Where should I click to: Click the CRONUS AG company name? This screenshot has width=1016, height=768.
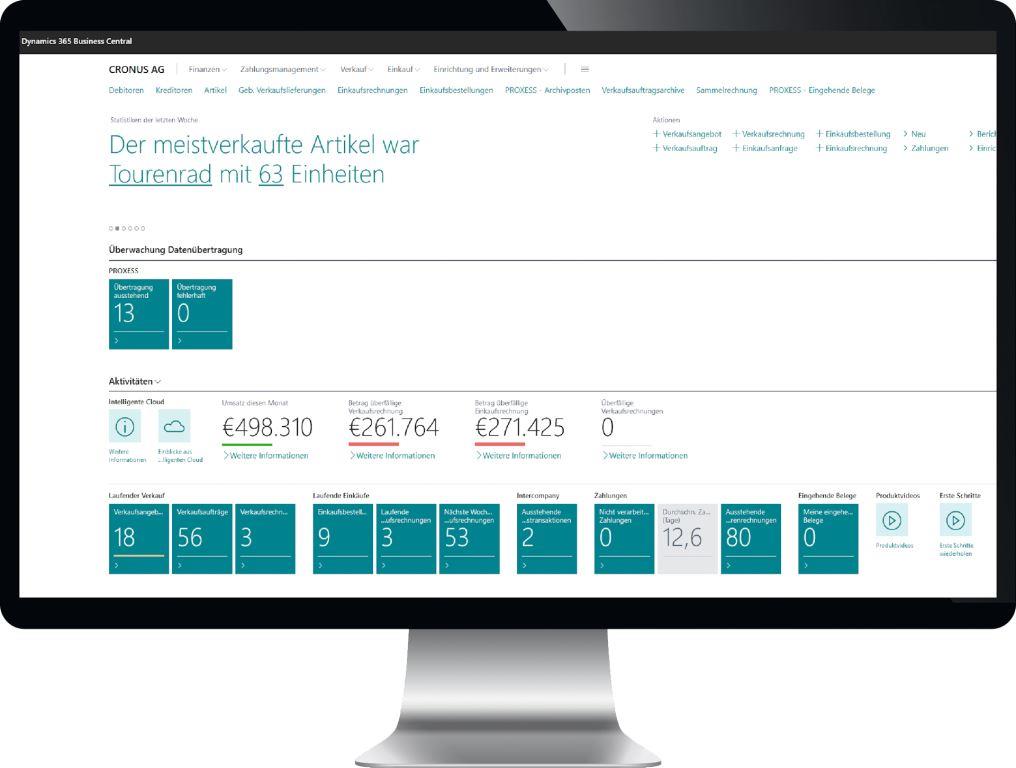[137, 69]
